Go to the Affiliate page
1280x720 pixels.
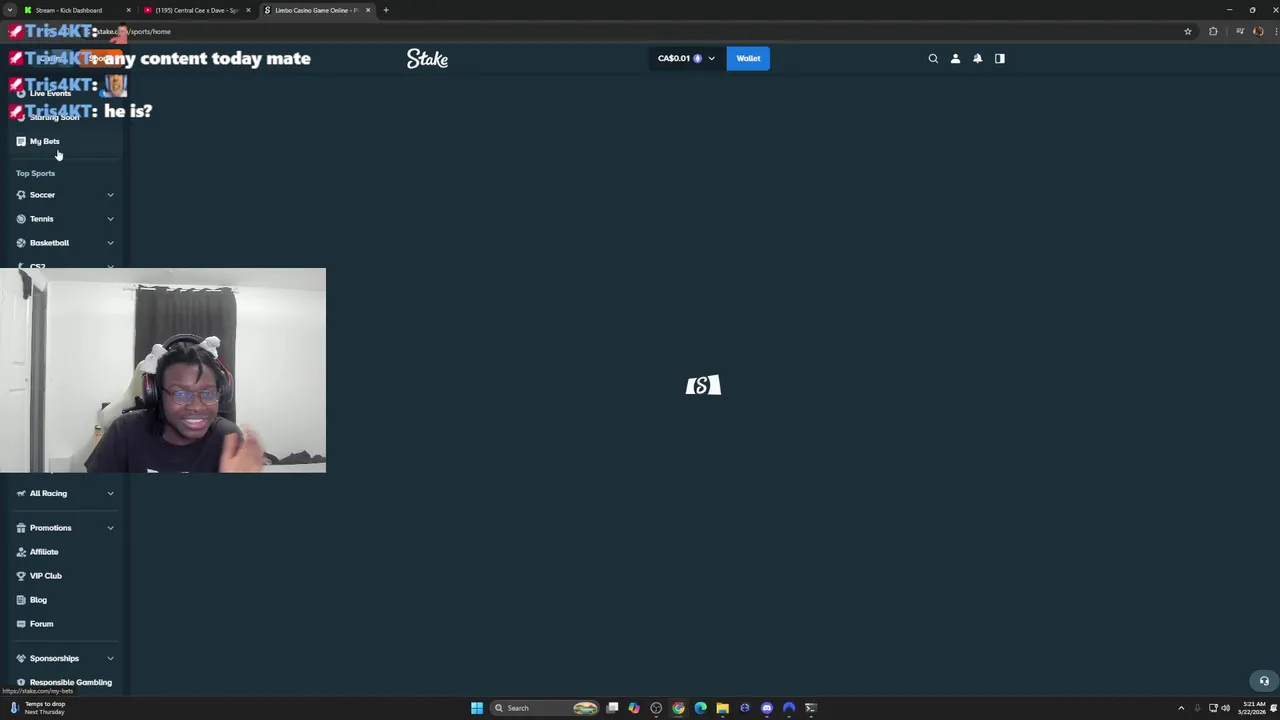click(x=44, y=552)
